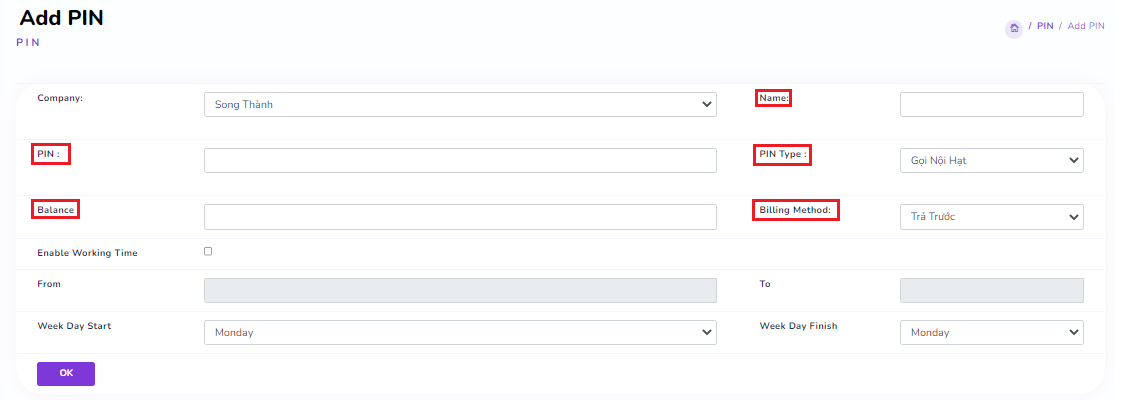
Task: Click into the PIN input box
Action: point(460,160)
